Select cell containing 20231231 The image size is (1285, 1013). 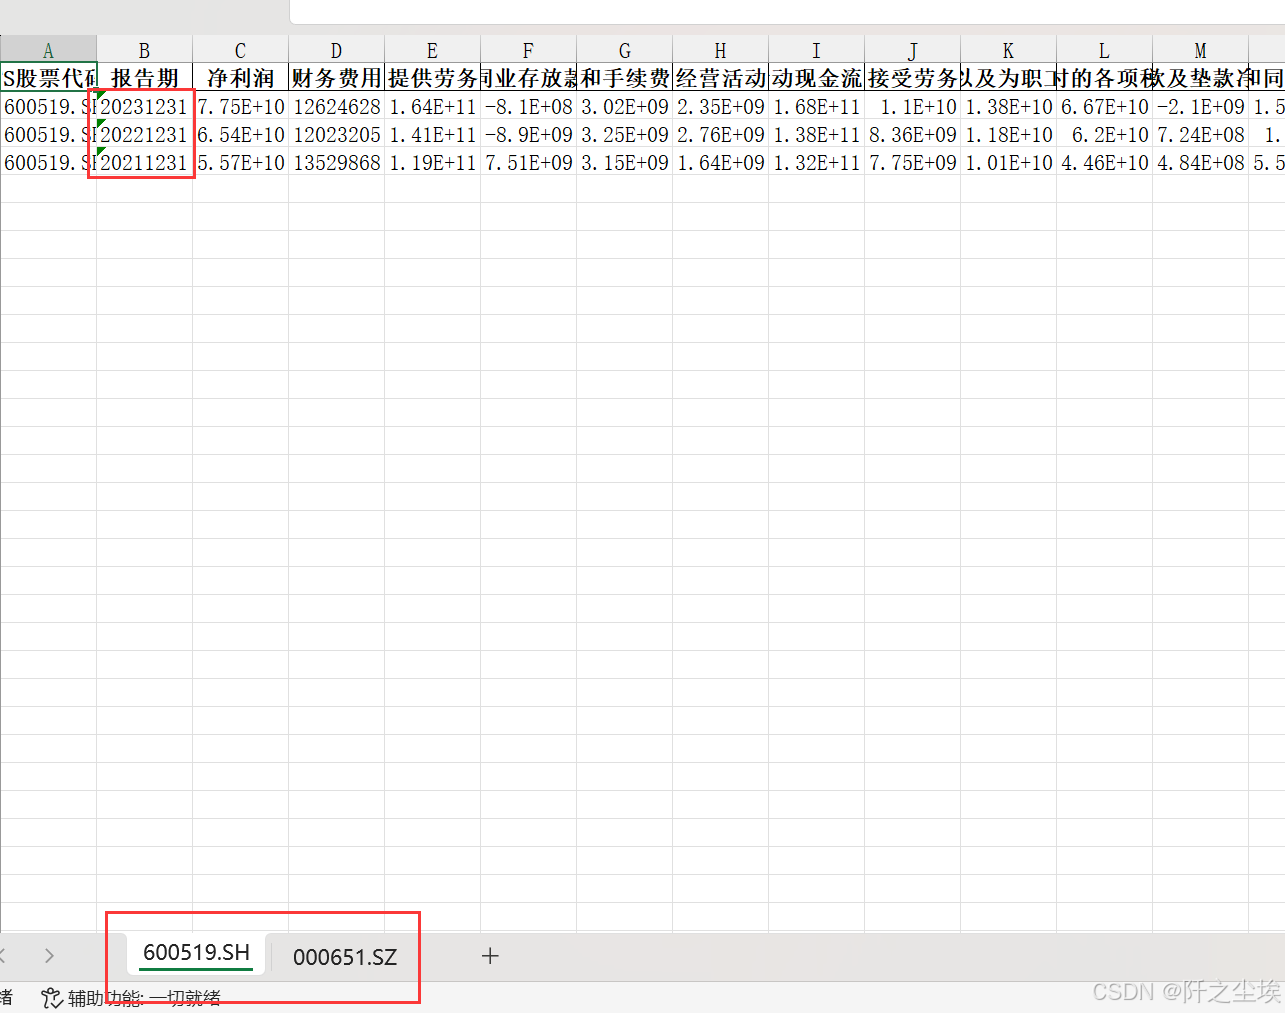[x=144, y=106]
